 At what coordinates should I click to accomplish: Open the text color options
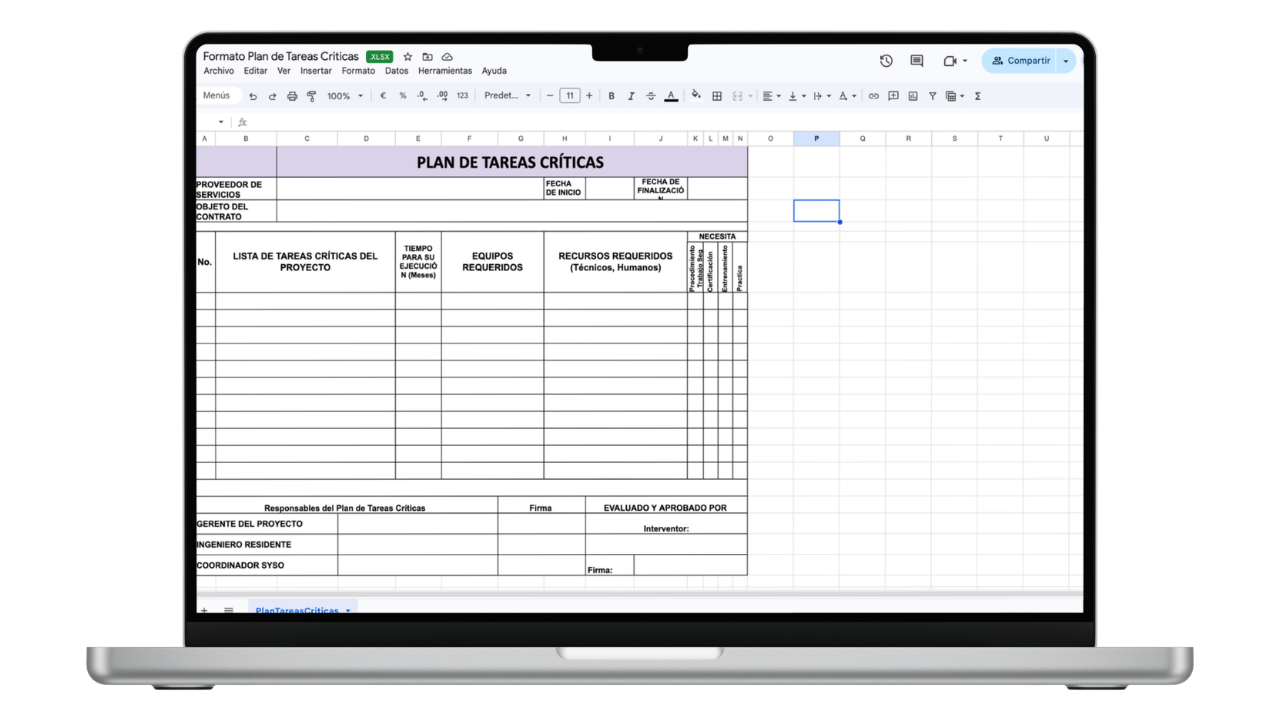click(670, 96)
